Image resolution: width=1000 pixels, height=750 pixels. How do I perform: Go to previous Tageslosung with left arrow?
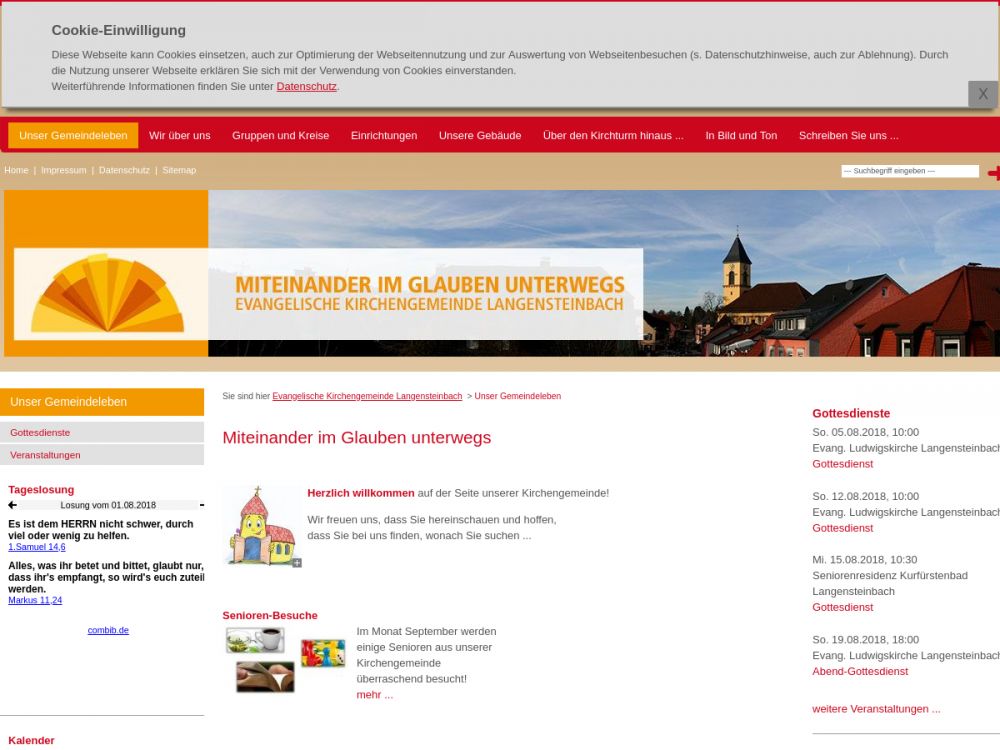pyautogui.click(x=13, y=505)
